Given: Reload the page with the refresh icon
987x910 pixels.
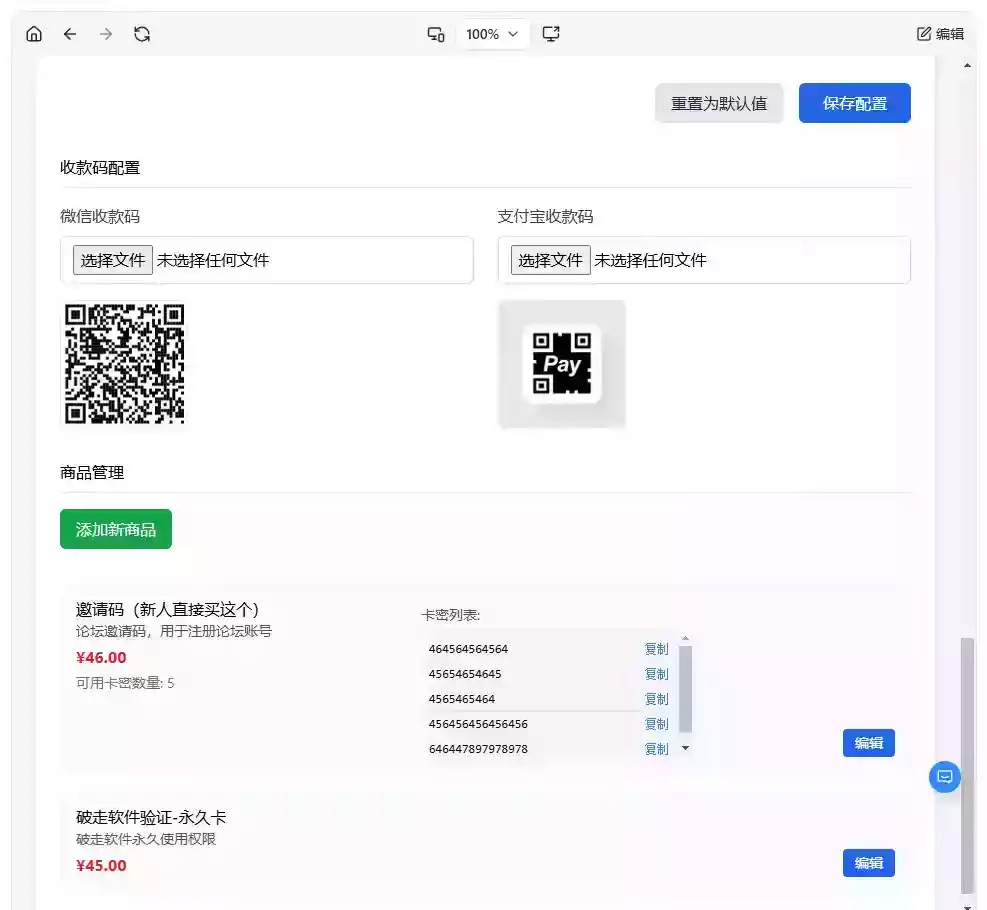Looking at the screenshot, I should coord(142,33).
